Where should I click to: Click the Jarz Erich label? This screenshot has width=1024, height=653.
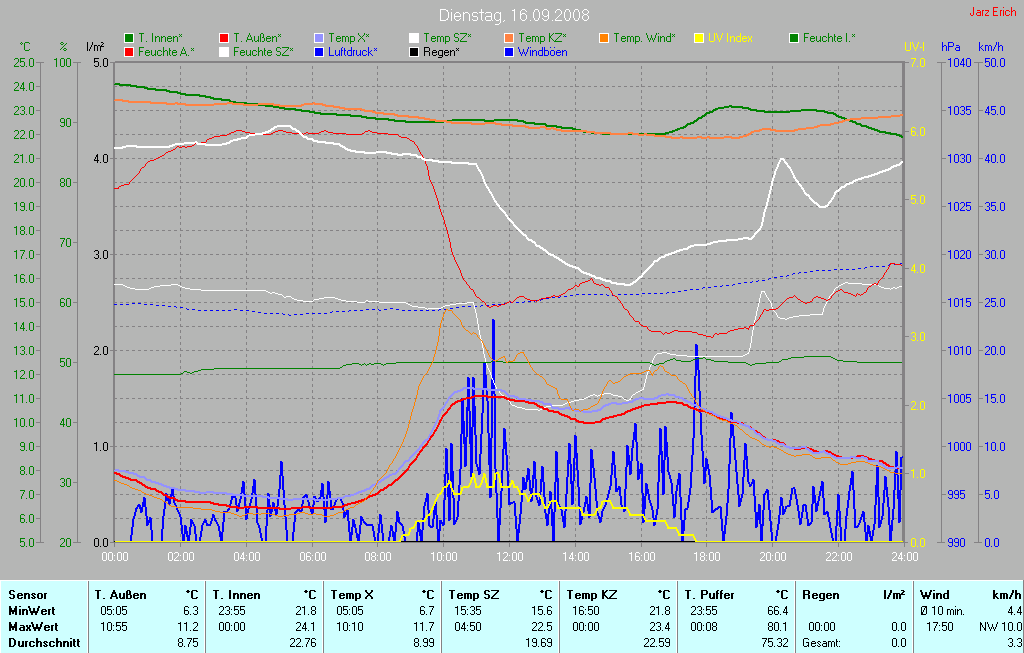994,13
